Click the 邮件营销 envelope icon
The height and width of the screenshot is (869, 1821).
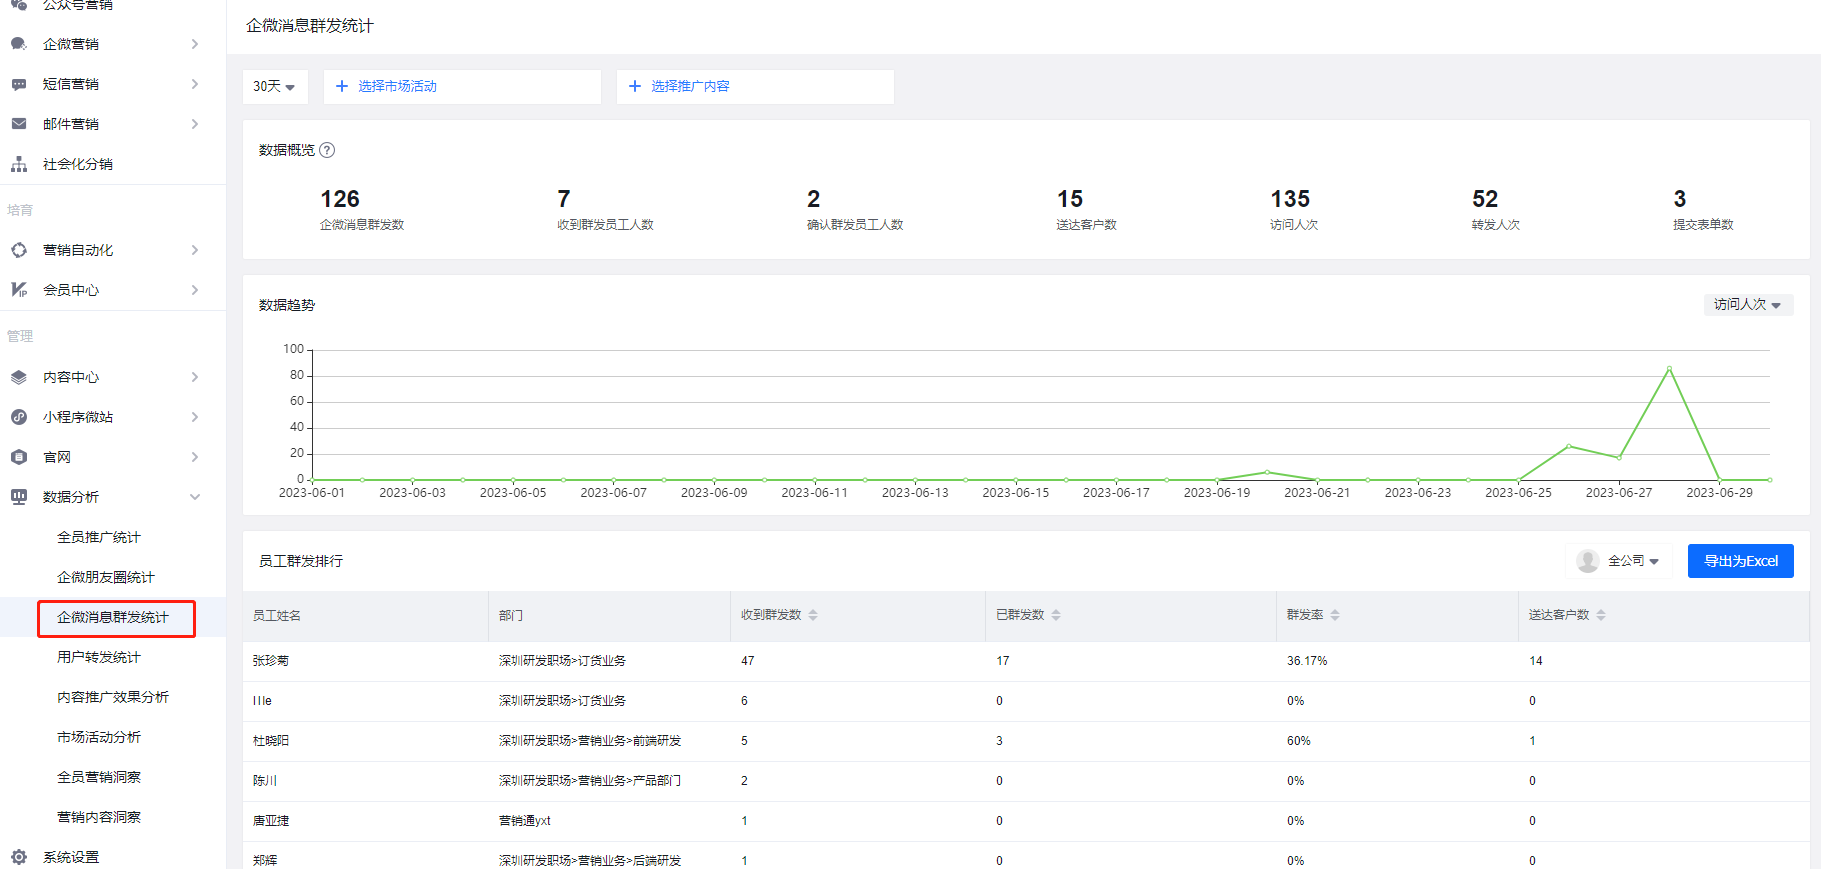click(x=19, y=124)
